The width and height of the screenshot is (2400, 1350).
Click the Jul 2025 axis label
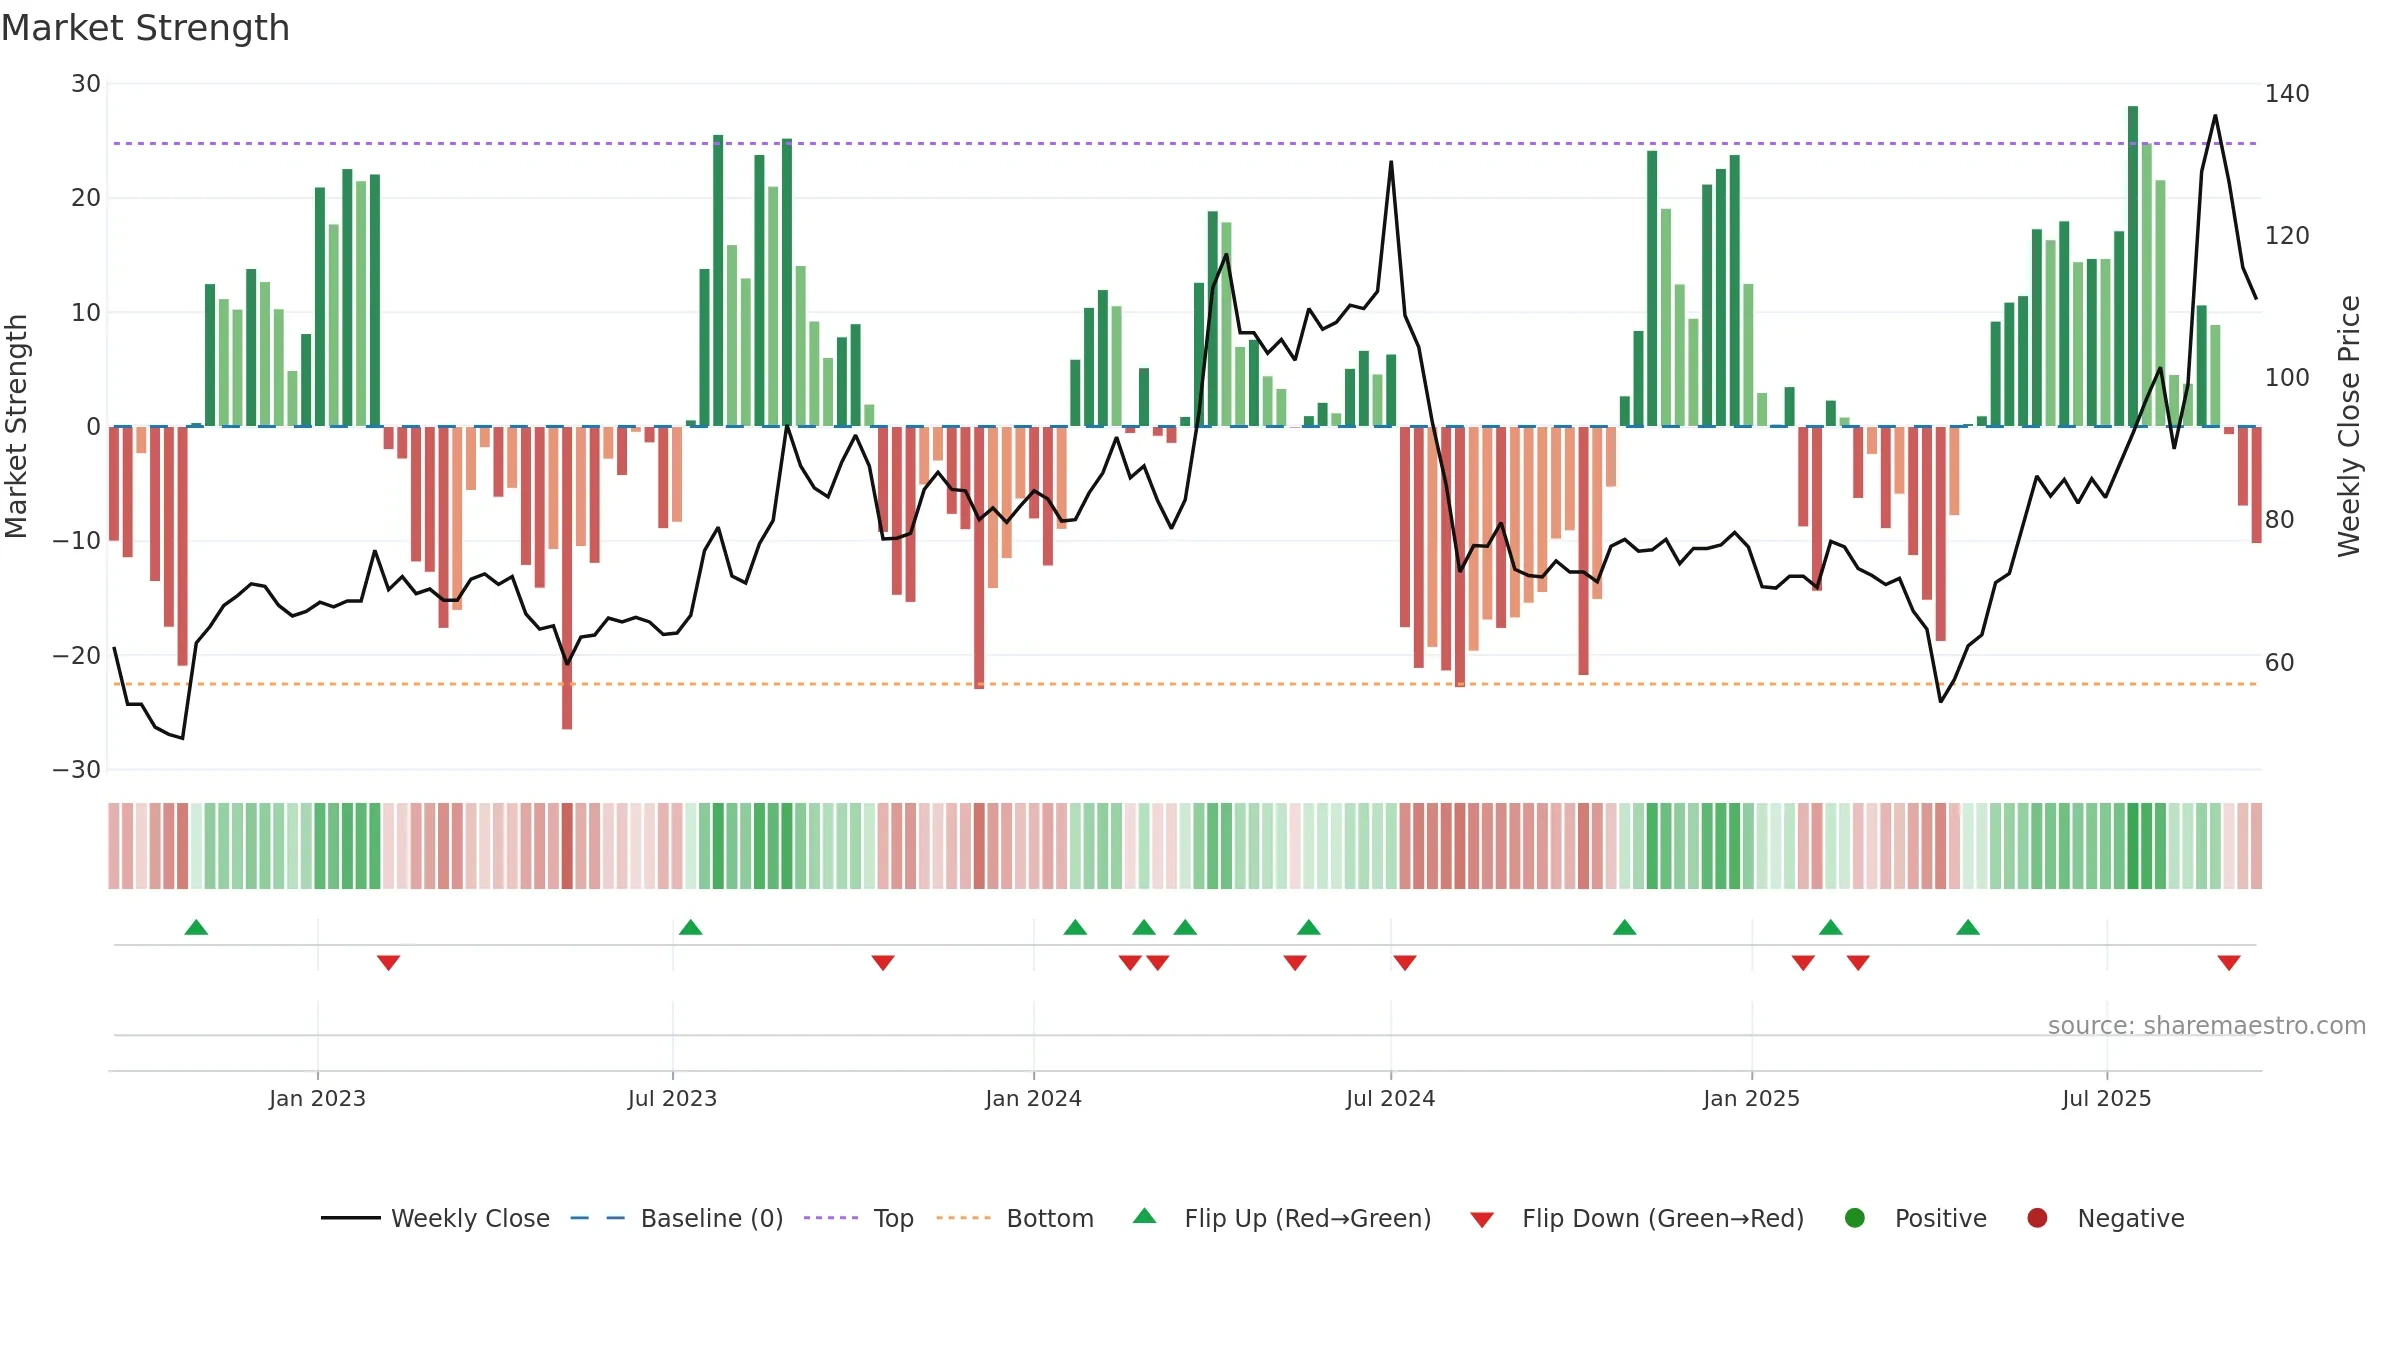(2106, 1099)
